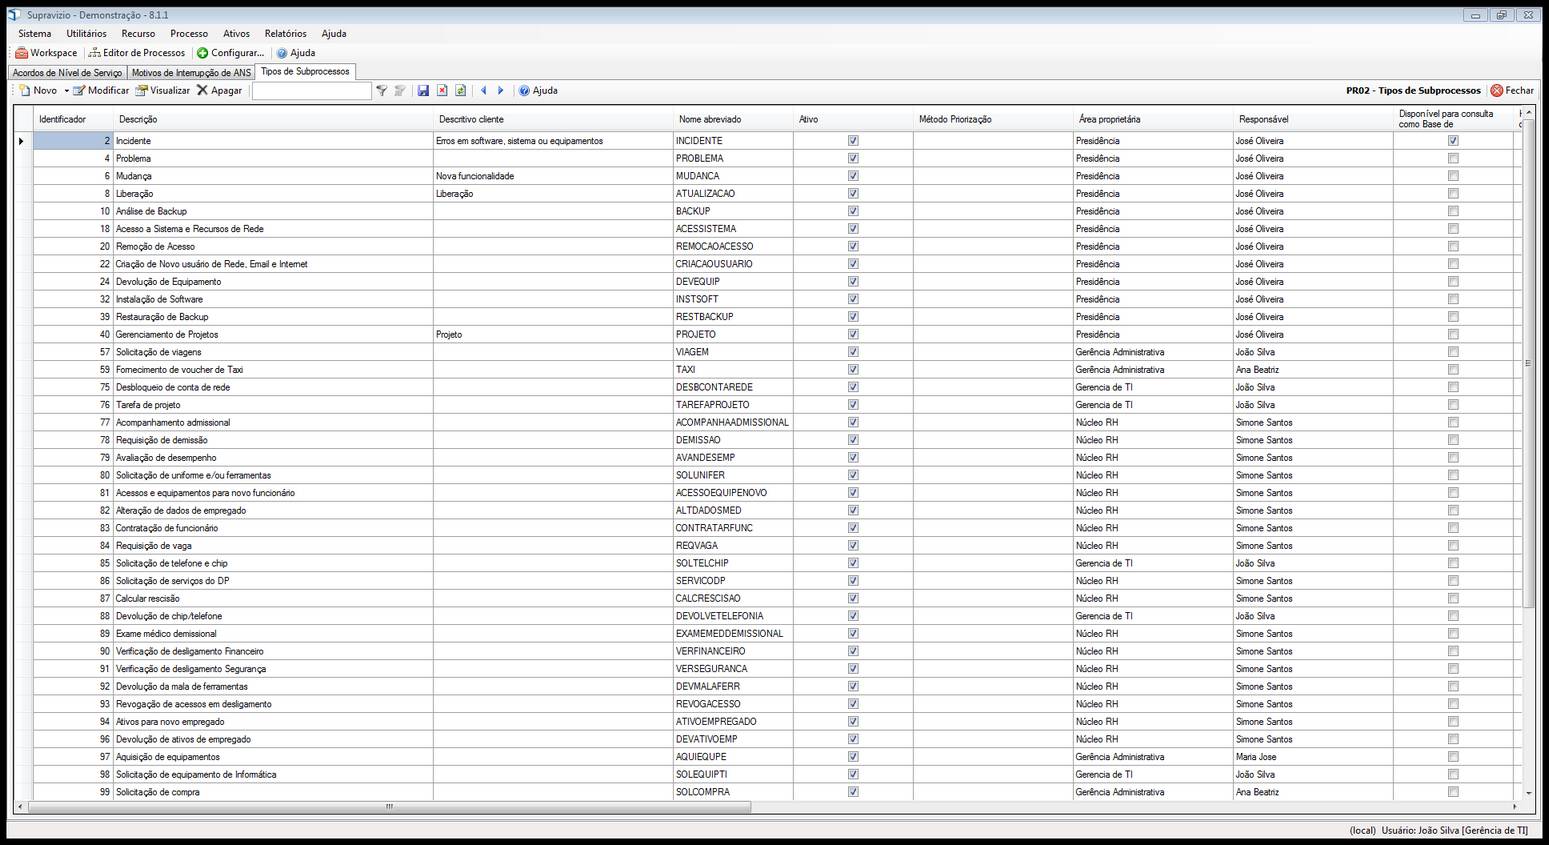Uncheck Ativo for the Incidente row
Screen dimensions: 1549x845
tap(853, 141)
